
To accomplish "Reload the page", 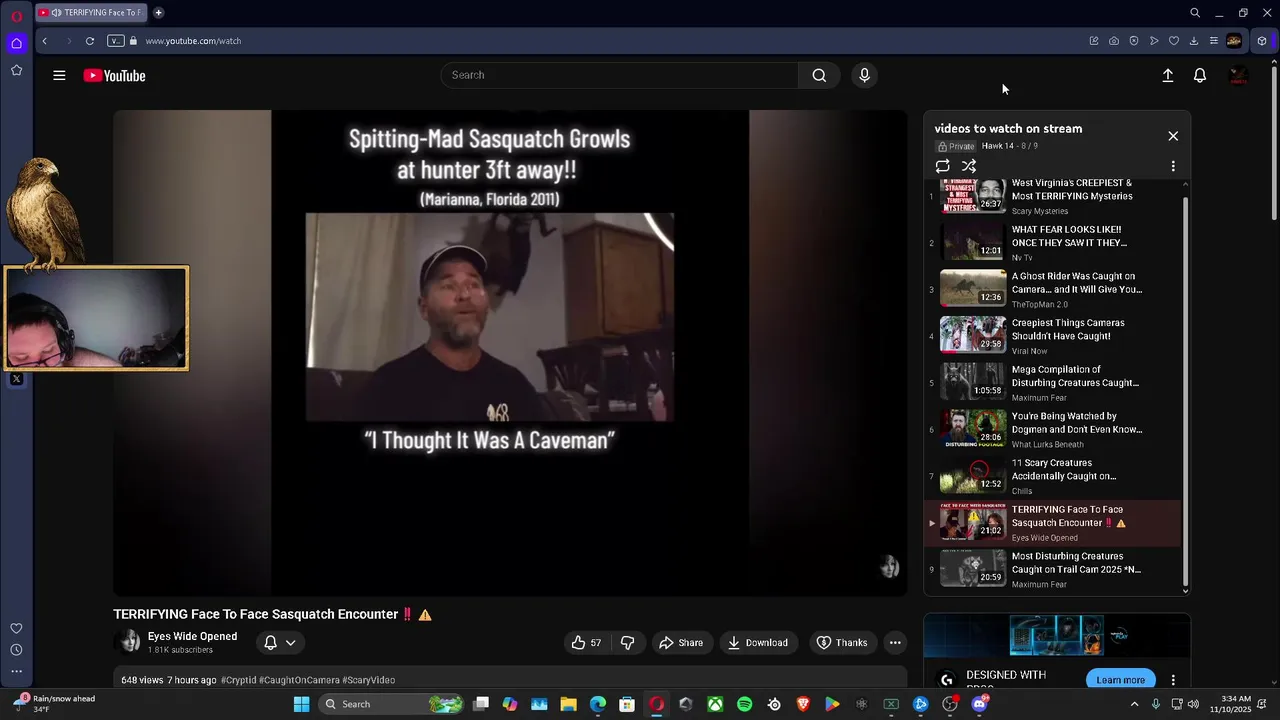I will pyautogui.click(x=90, y=41).
